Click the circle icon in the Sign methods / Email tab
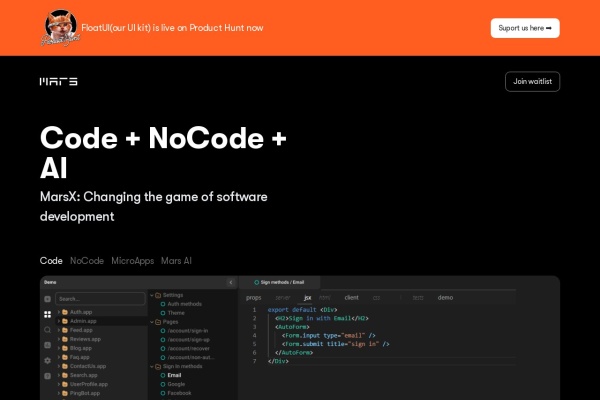 tap(257, 282)
